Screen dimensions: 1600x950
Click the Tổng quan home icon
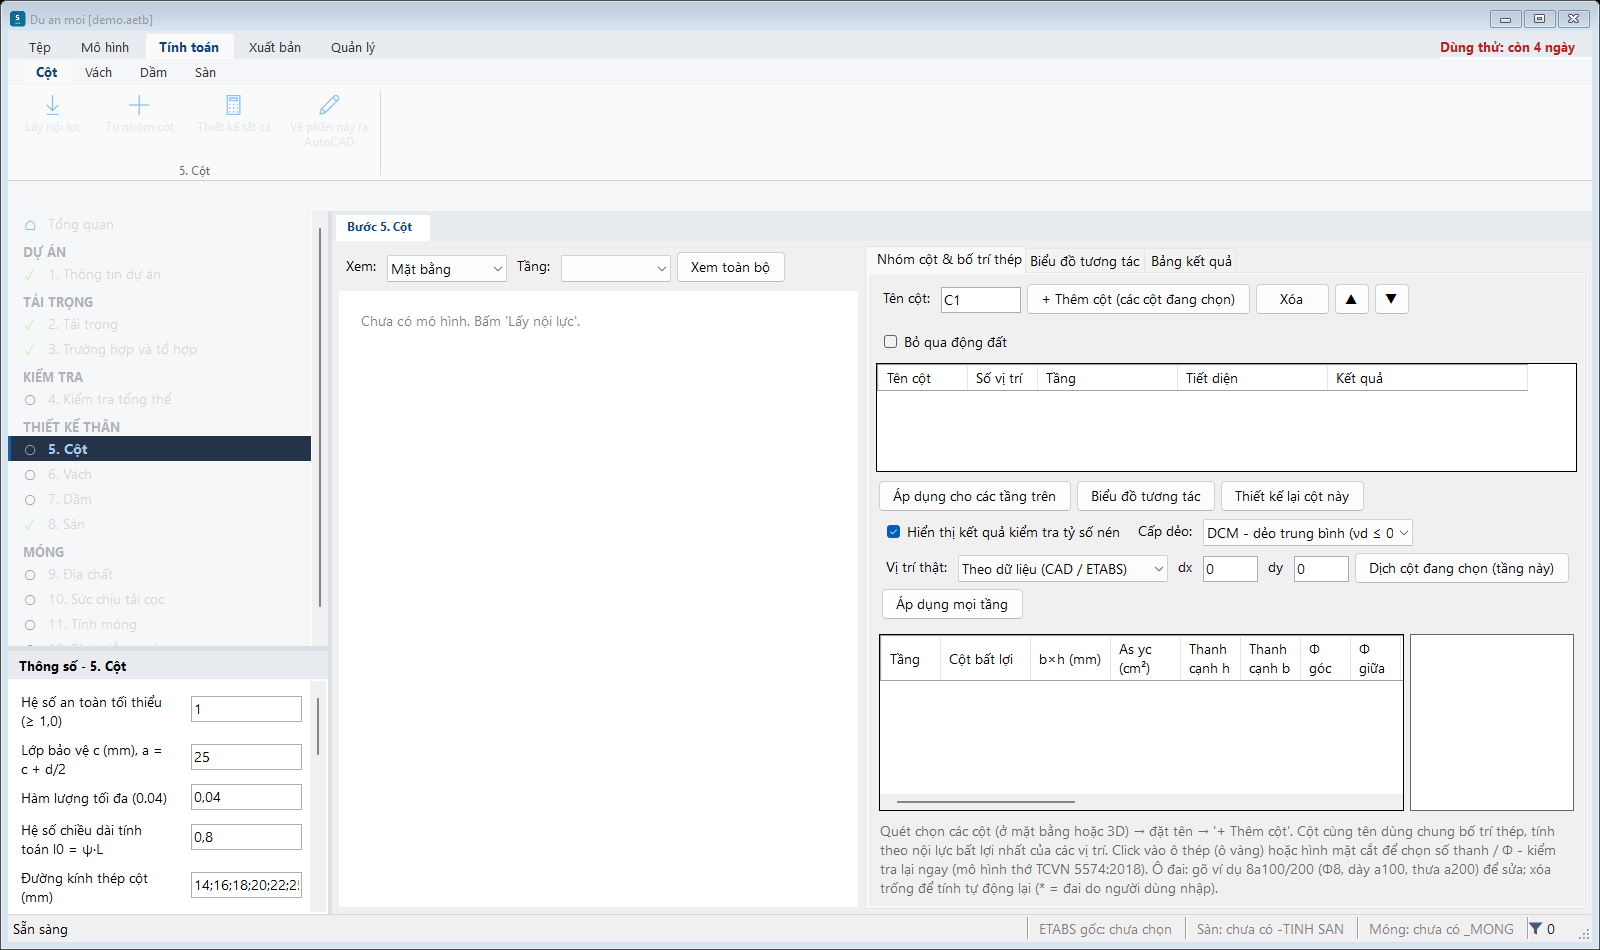click(x=30, y=225)
